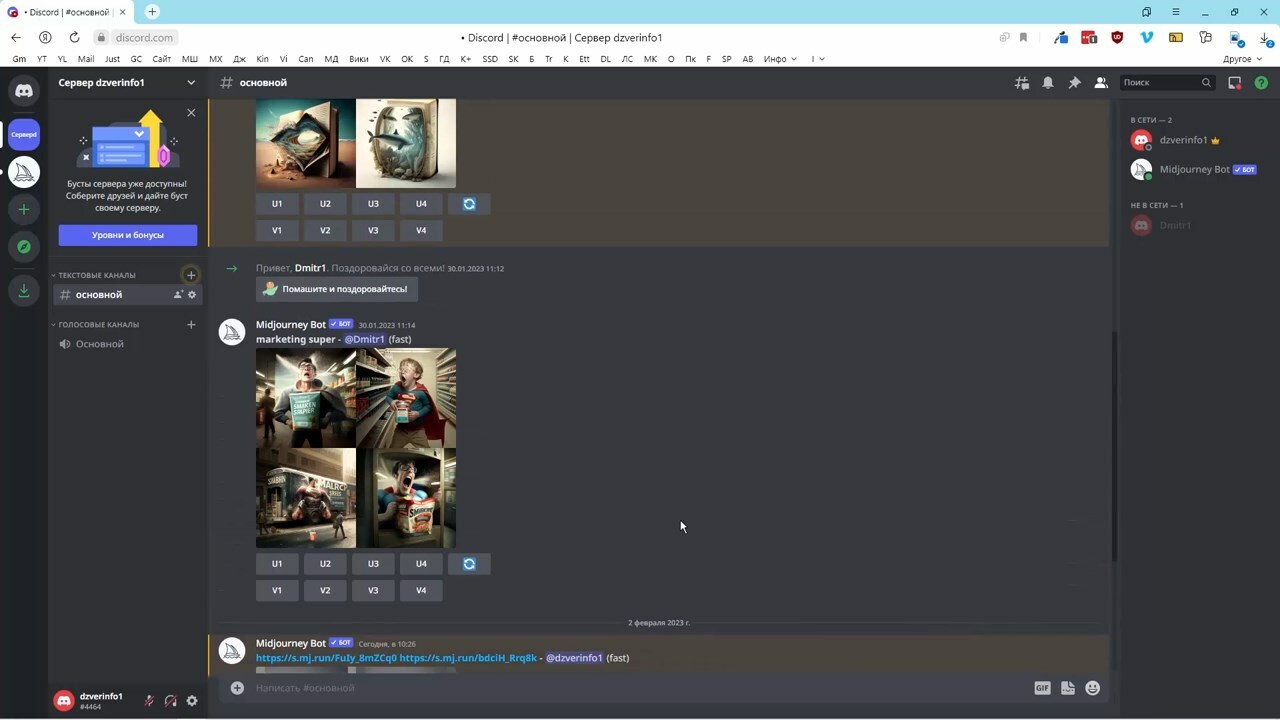Reload the page in the browser
This screenshot has width=1280, height=720.
click(x=74, y=37)
